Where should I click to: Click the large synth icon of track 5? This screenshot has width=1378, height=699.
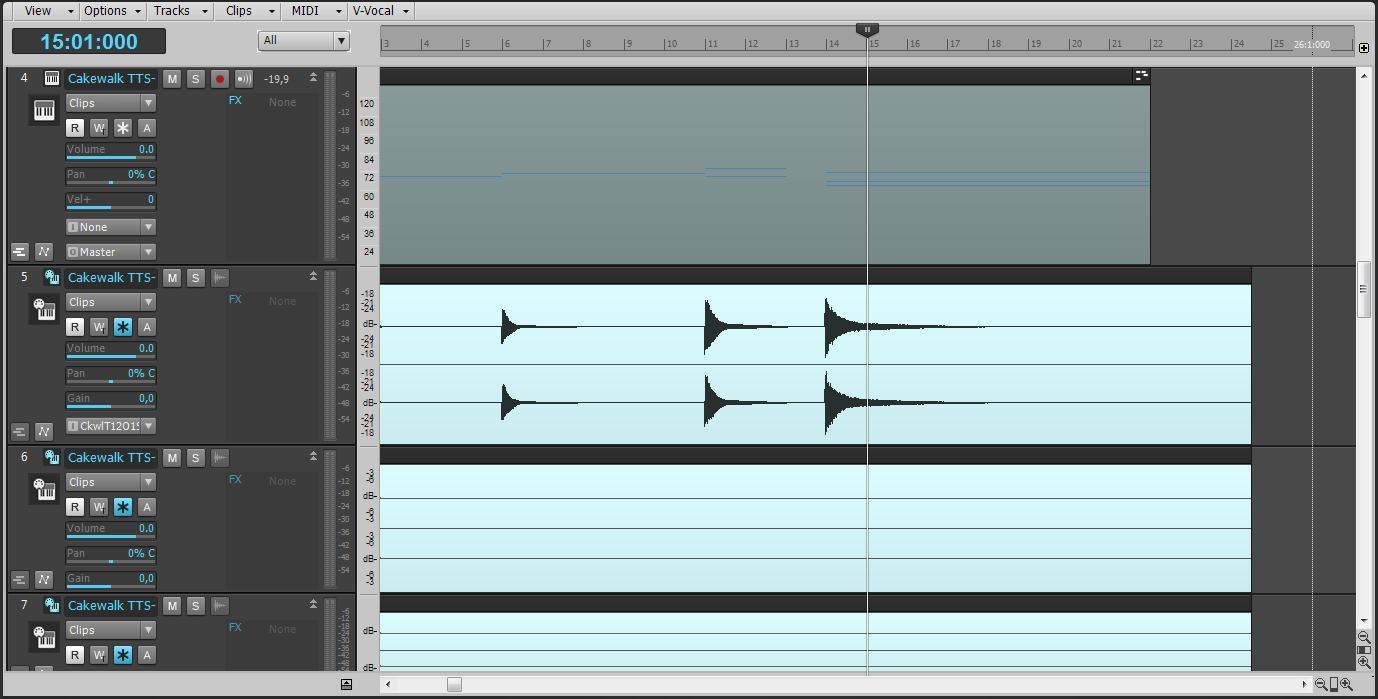point(44,310)
